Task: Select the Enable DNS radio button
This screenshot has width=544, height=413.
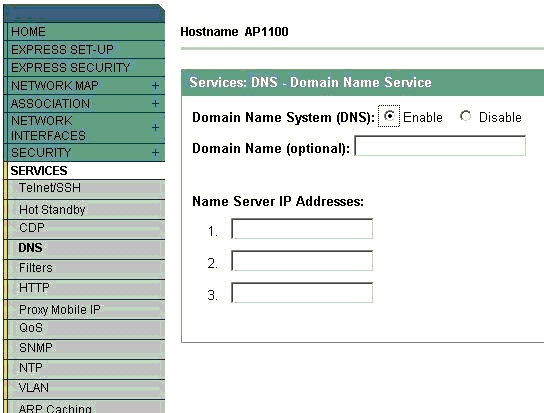Action: (390, 116)
